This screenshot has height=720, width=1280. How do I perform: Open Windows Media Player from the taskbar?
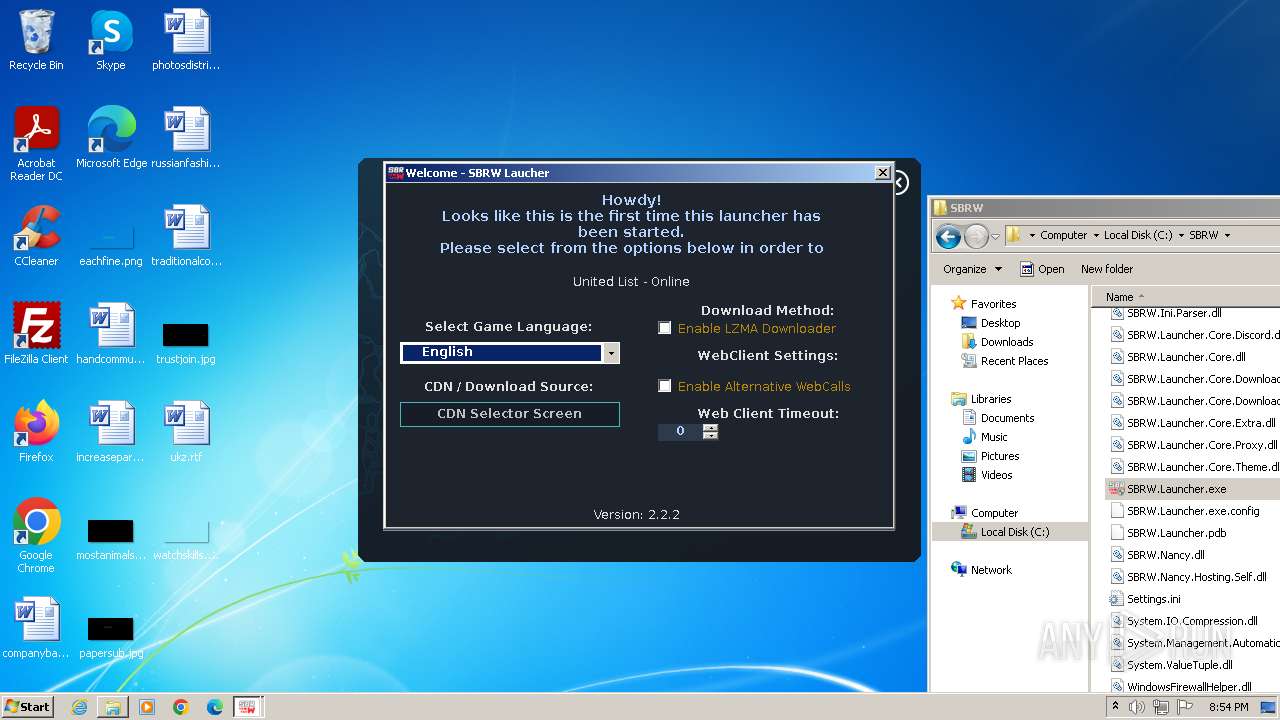(x=147, y=707)
